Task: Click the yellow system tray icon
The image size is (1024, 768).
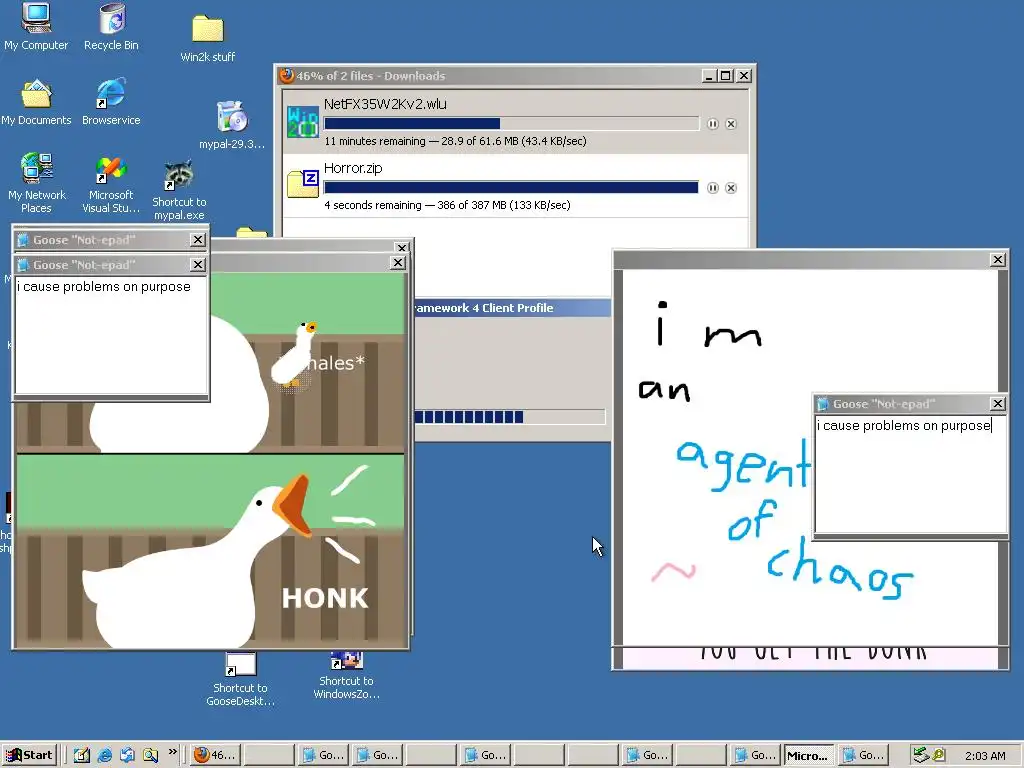Action: [938, 755]
